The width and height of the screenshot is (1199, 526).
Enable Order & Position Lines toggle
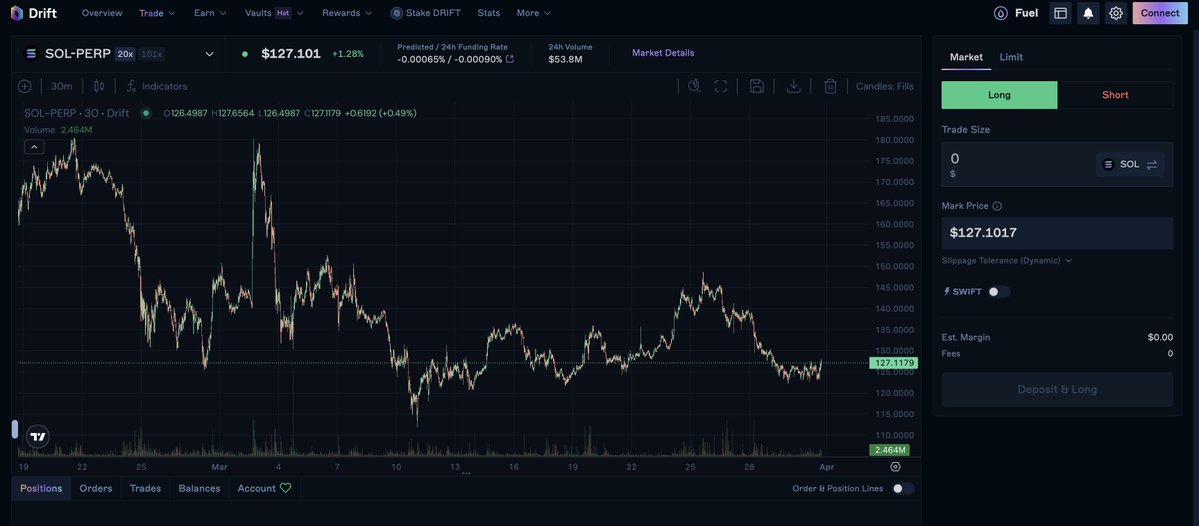(902, 489)
